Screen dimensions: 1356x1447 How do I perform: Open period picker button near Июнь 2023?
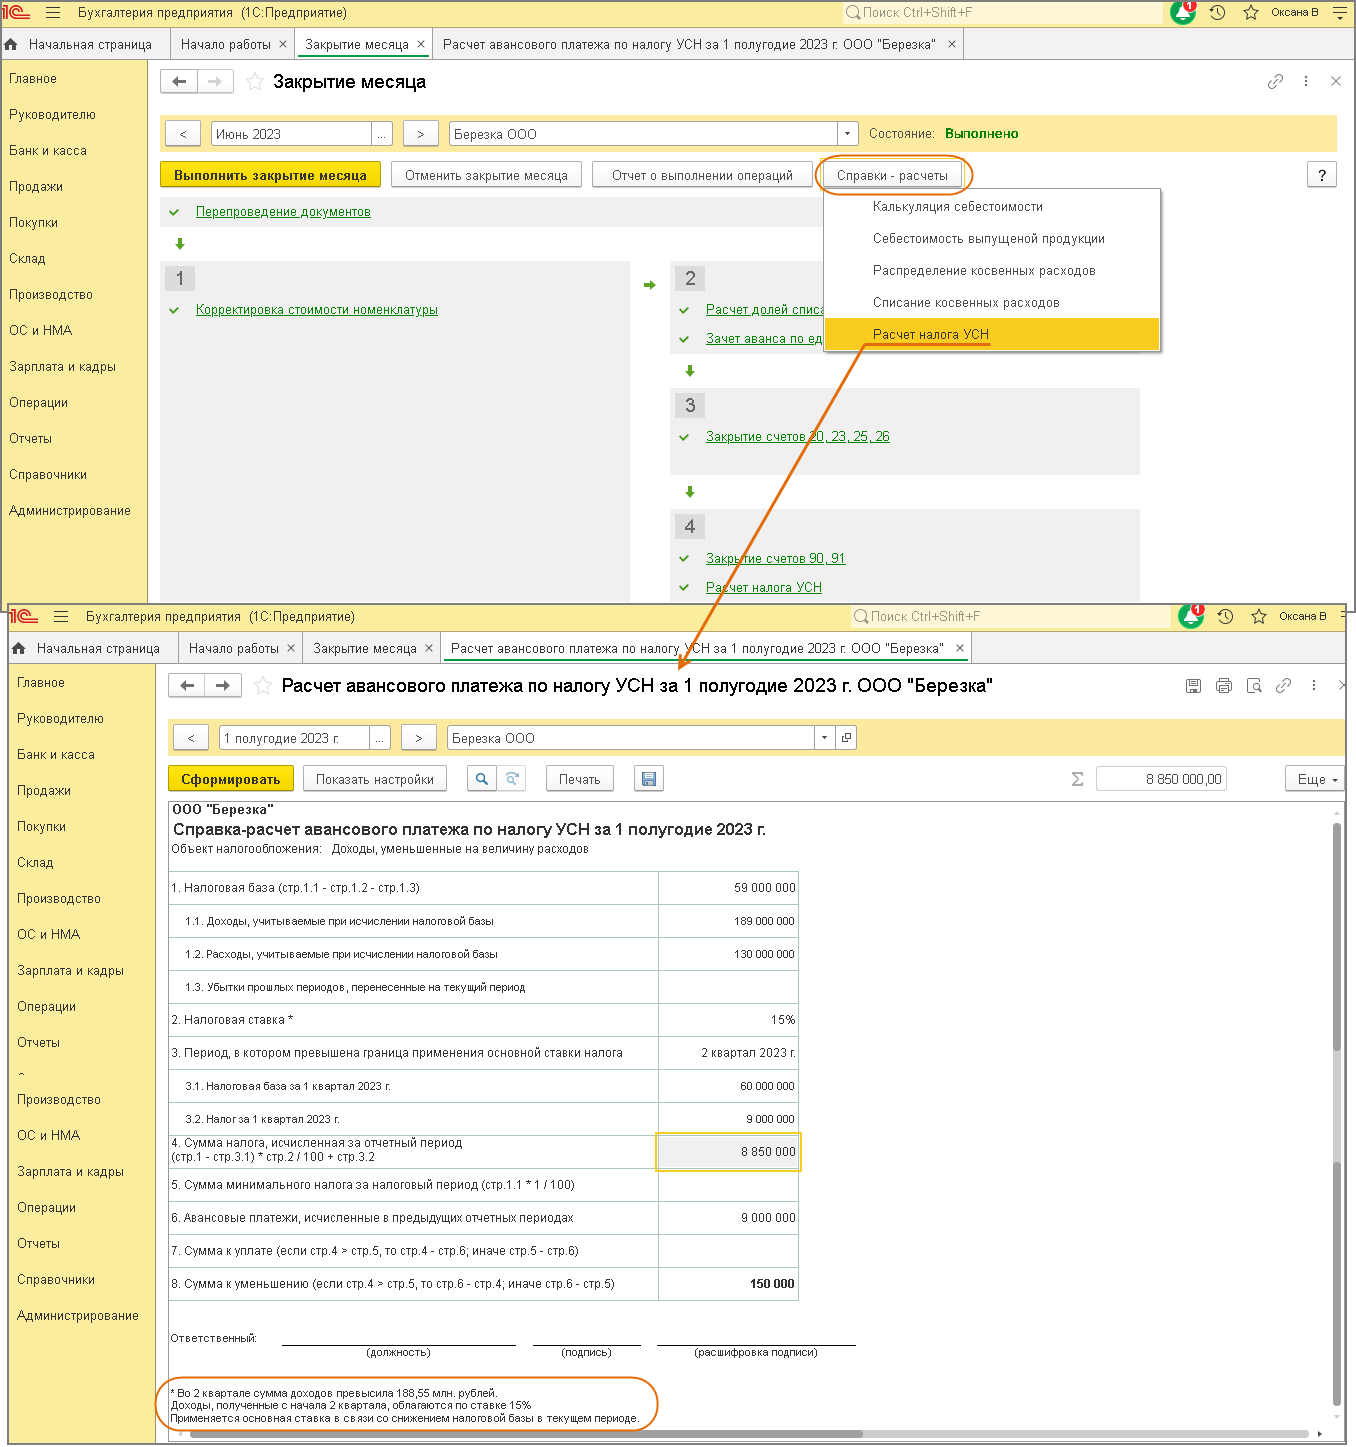(382, 134)
